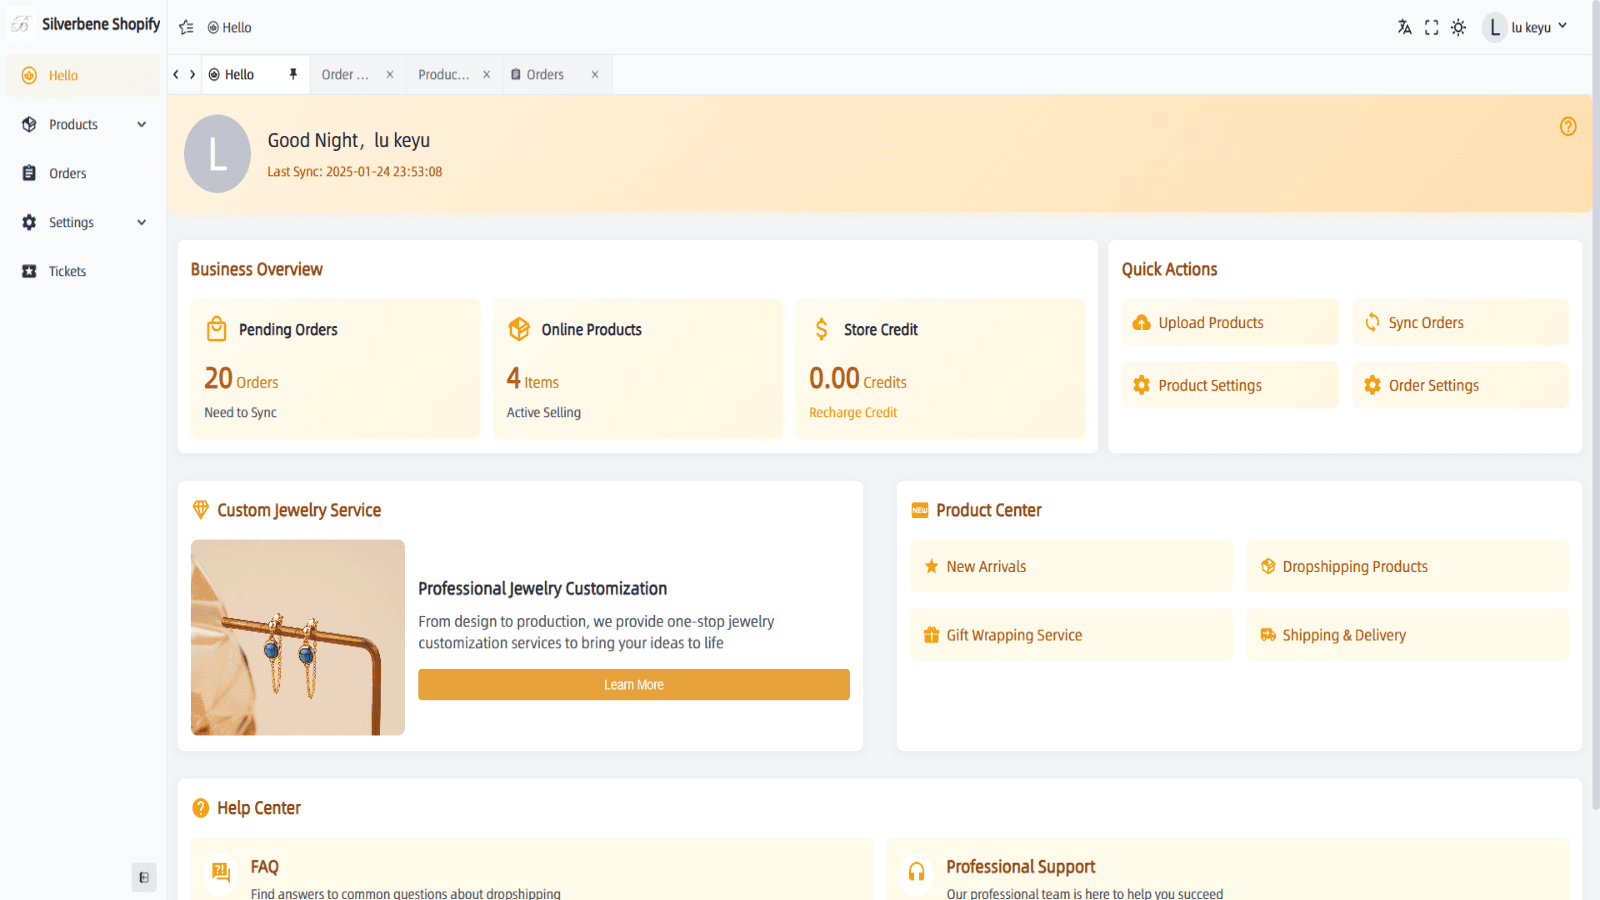This screenshot has height=900, width=1600.
Task: Open Gift Wrapping Service
Action: (1072, 635)
